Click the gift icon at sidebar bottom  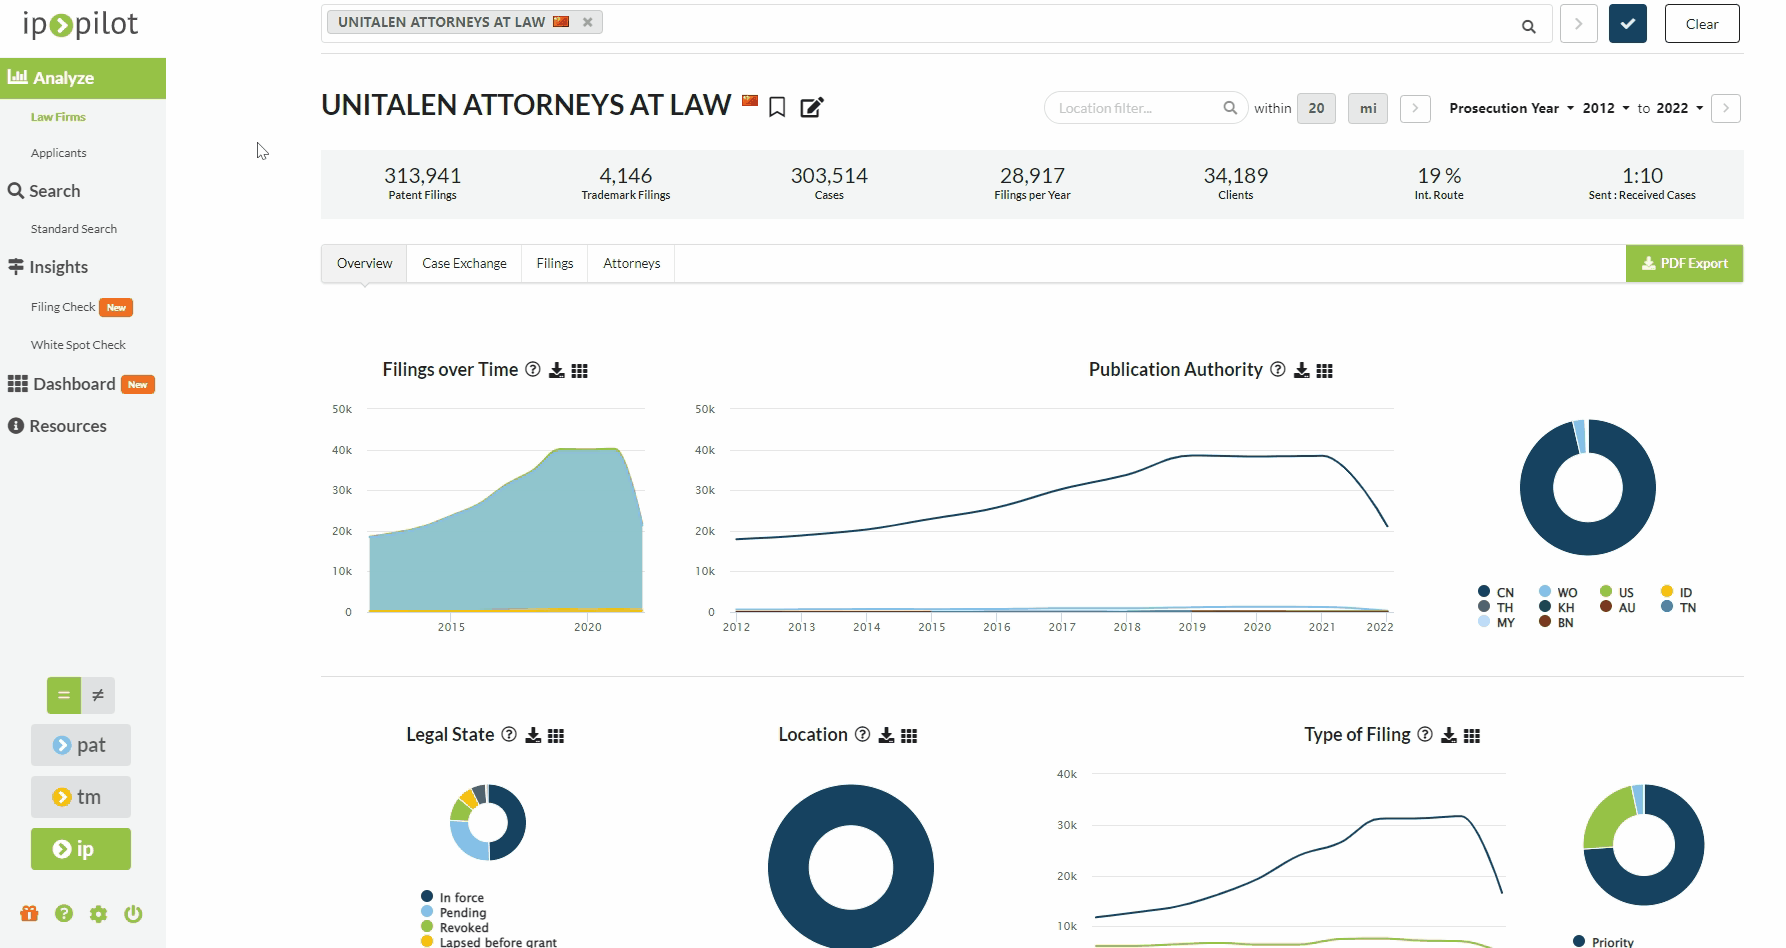[x=29, y=913]
